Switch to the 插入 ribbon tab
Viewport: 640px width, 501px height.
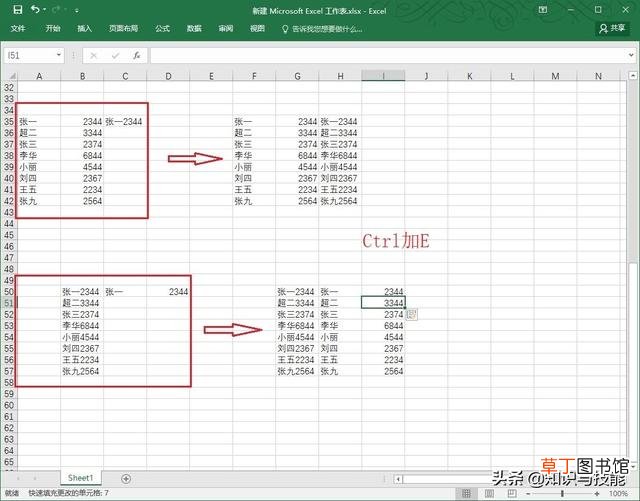click(84, 28)
